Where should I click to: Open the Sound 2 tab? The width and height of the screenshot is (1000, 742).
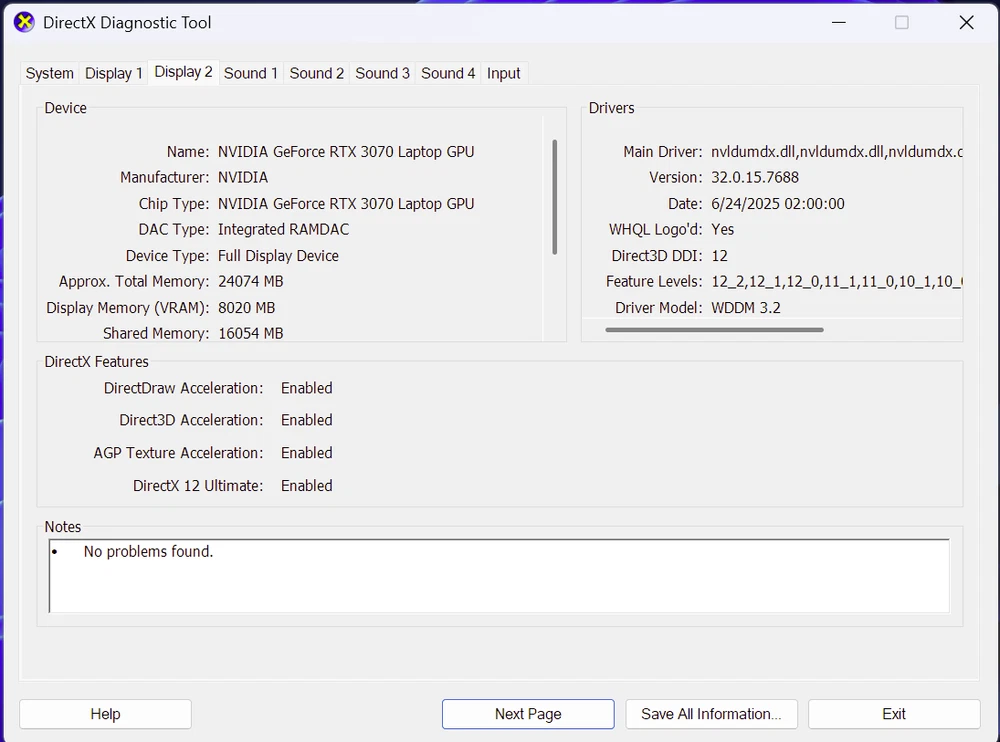click(316, 73)
